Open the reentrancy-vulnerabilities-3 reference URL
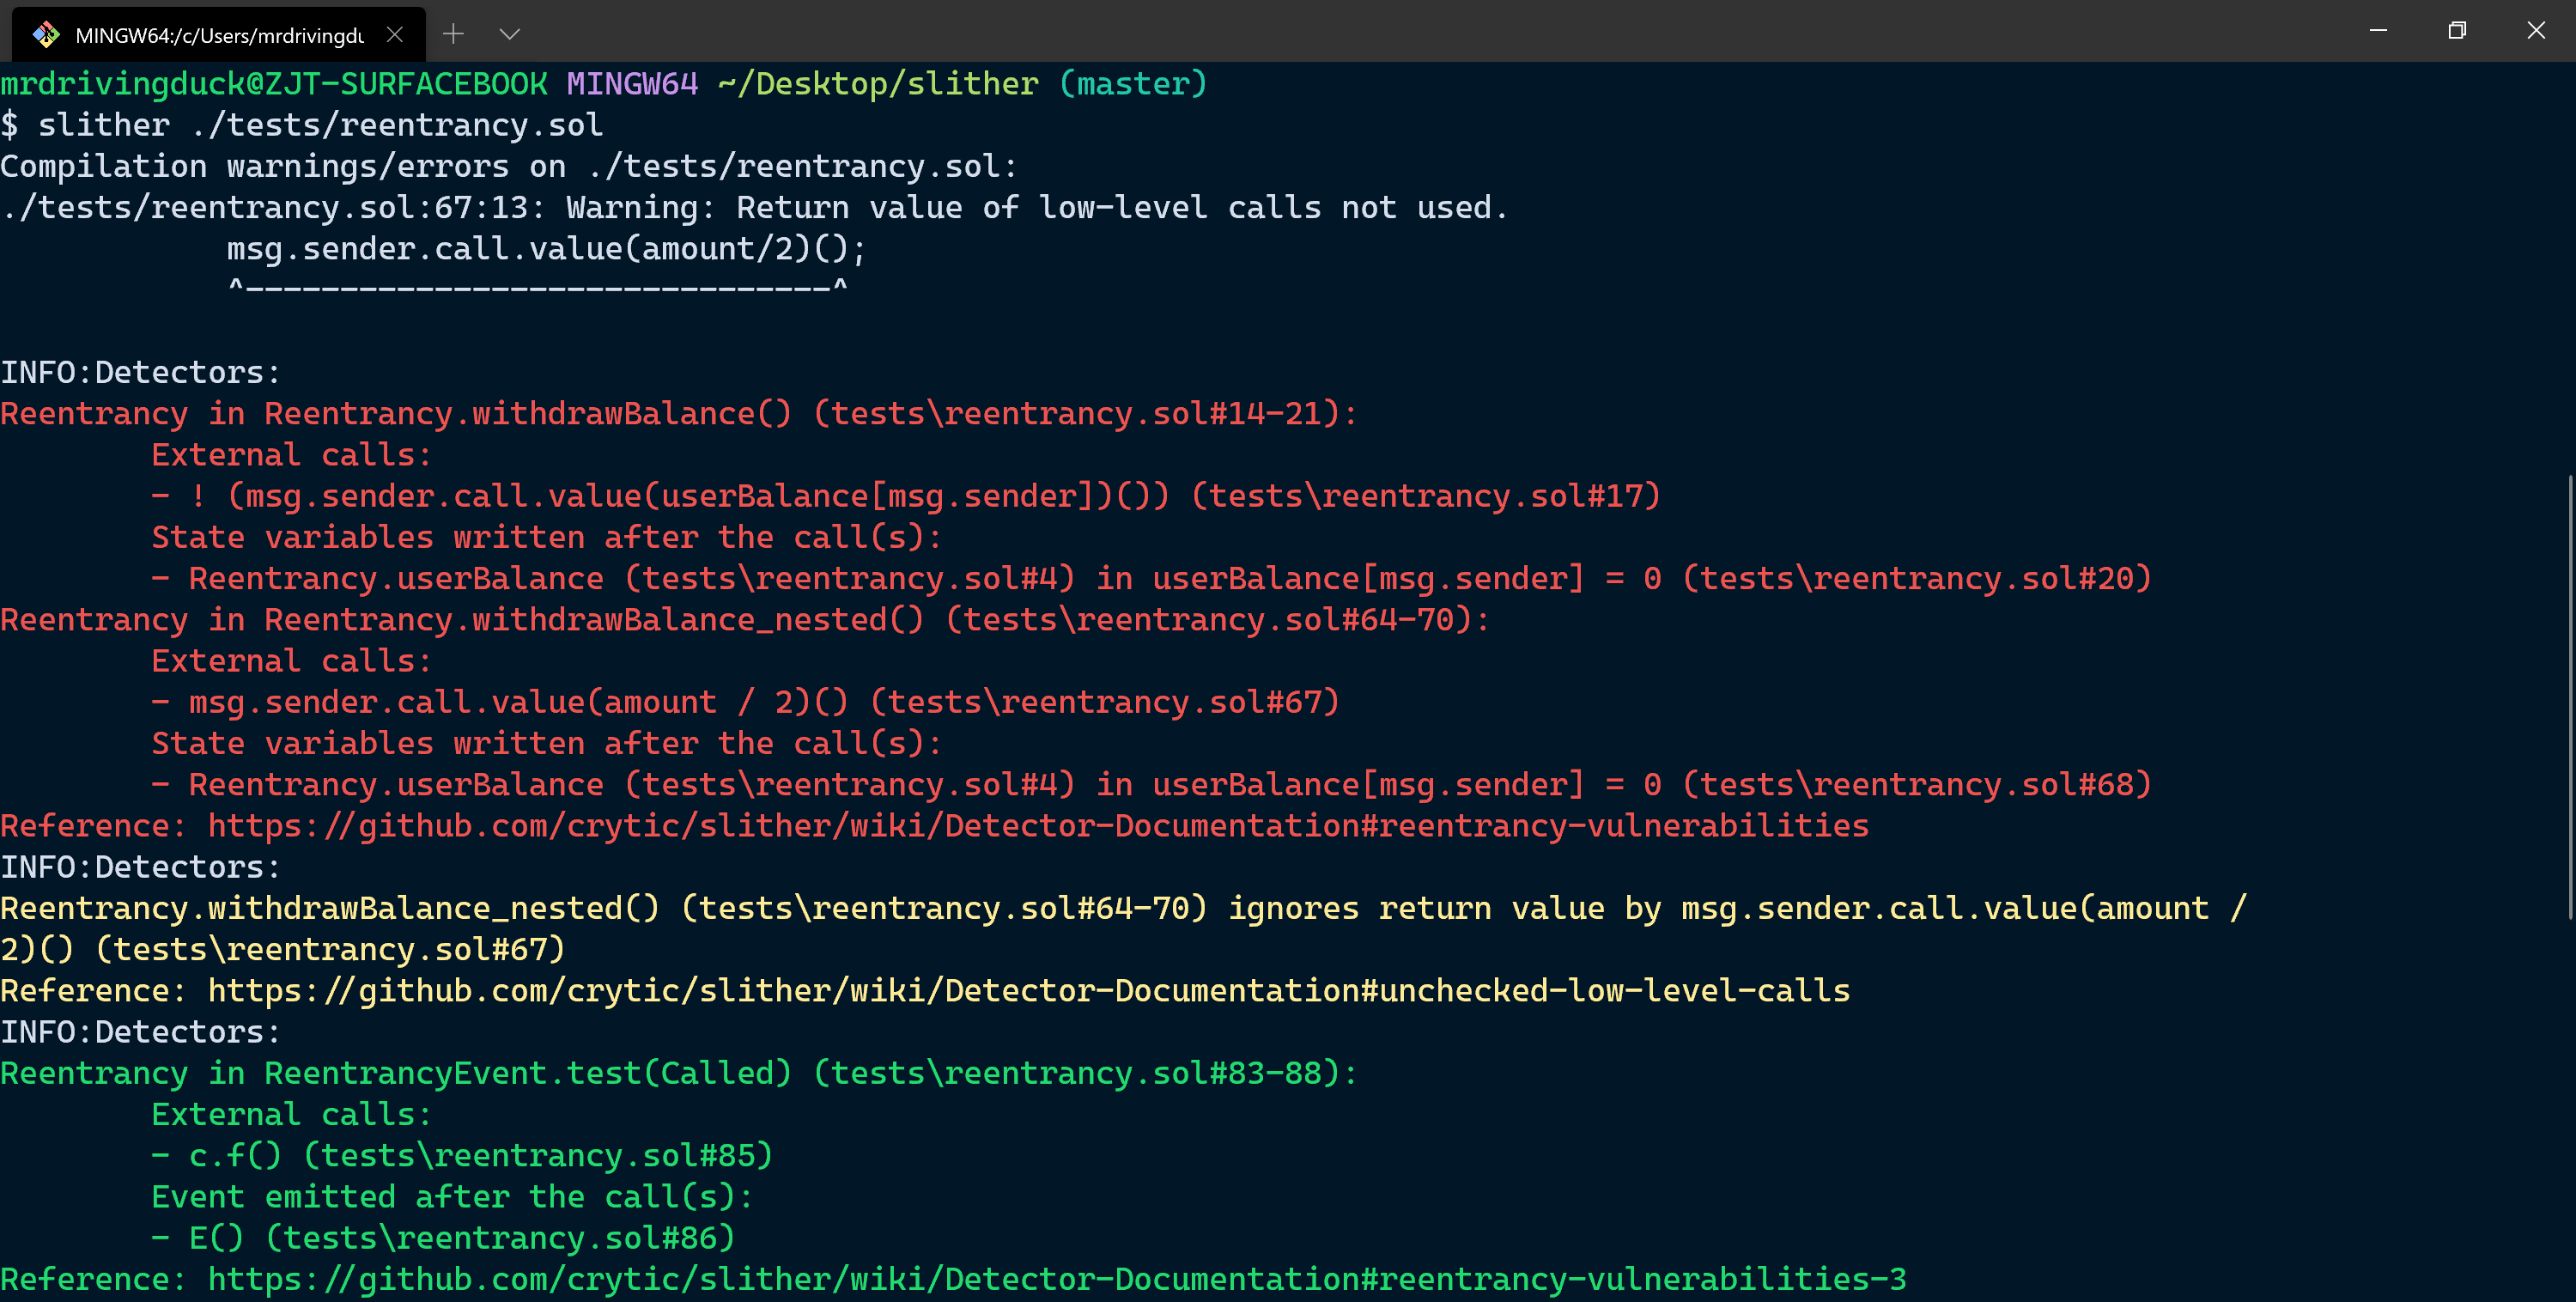 click(1057, 1279)
